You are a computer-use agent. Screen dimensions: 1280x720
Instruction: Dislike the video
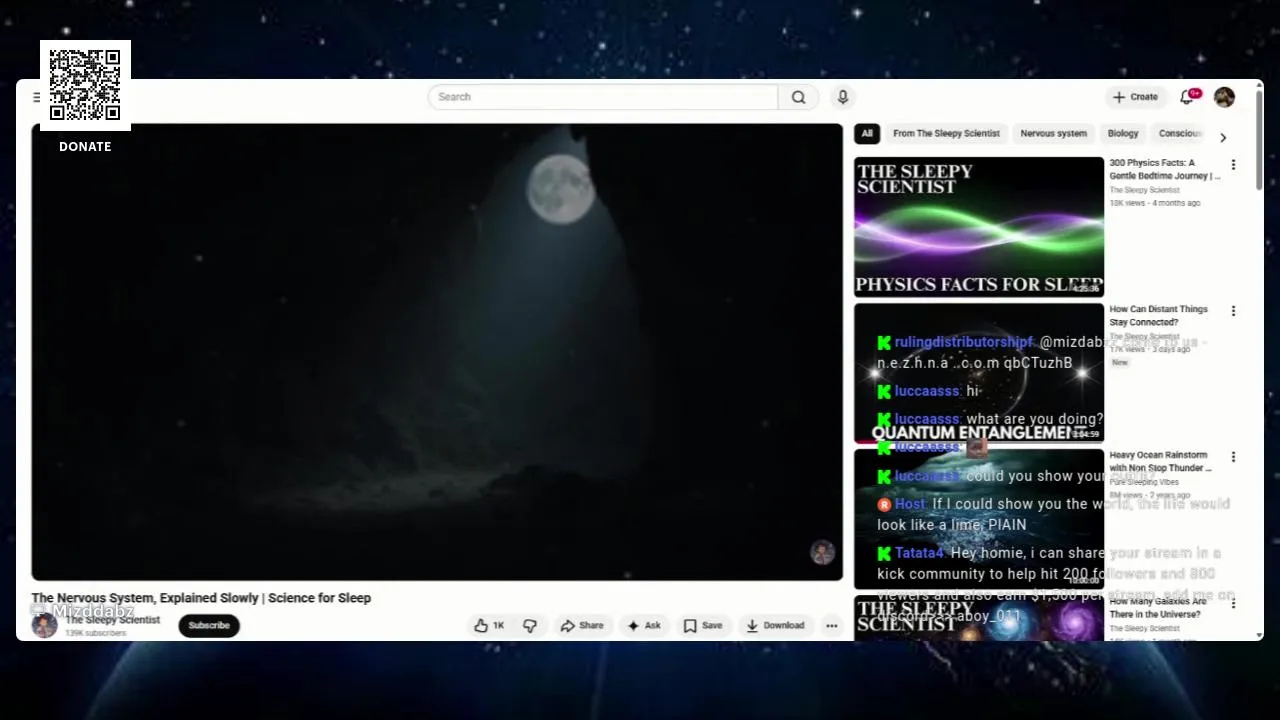[530, 626]
